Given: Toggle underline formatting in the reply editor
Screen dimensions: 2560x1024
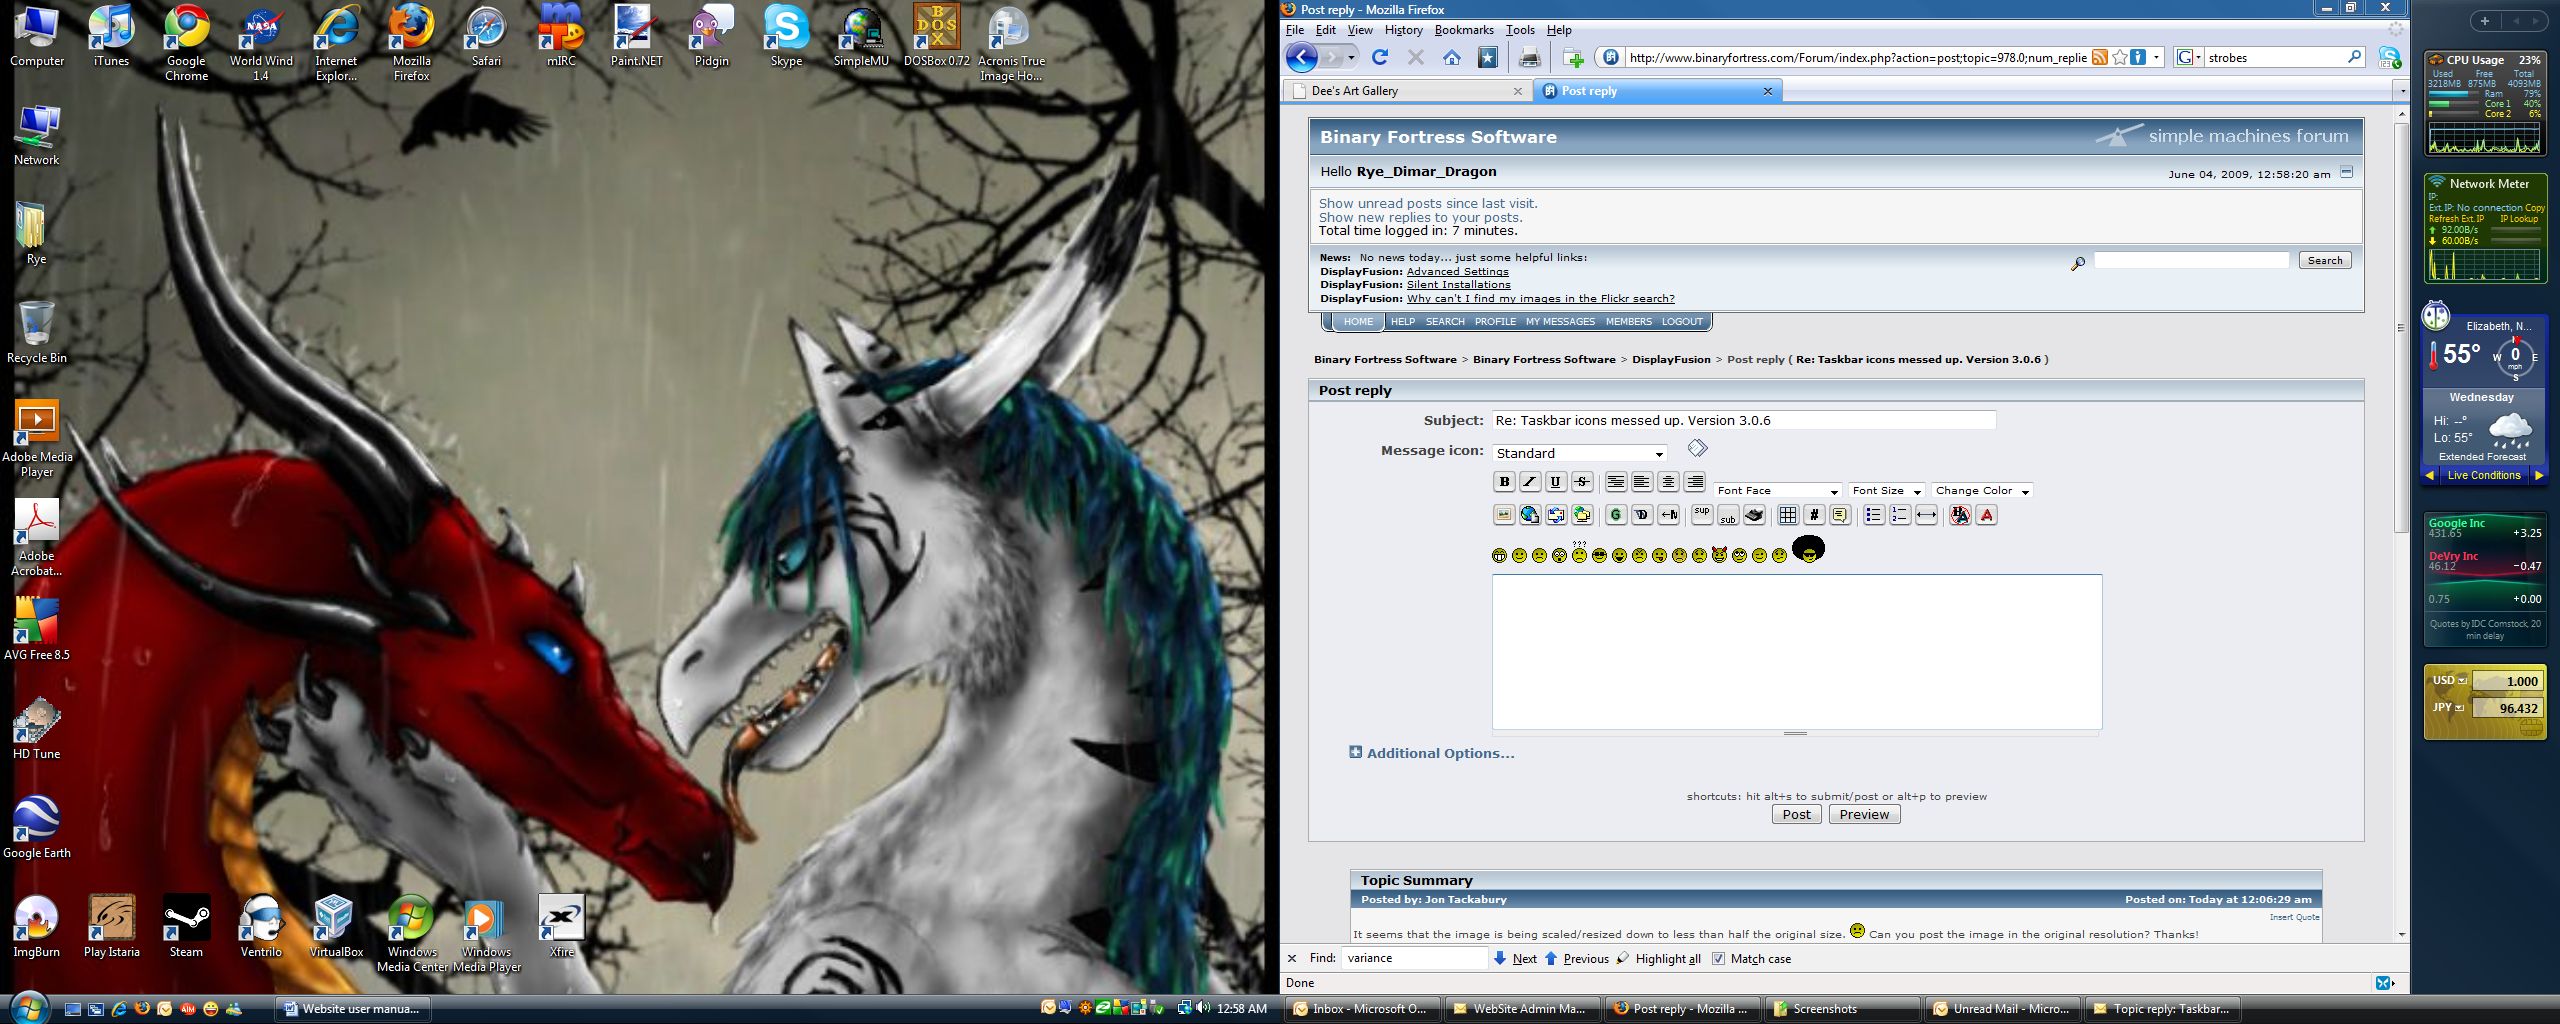Looking at the screenshot, I should tap(1556, 482).
